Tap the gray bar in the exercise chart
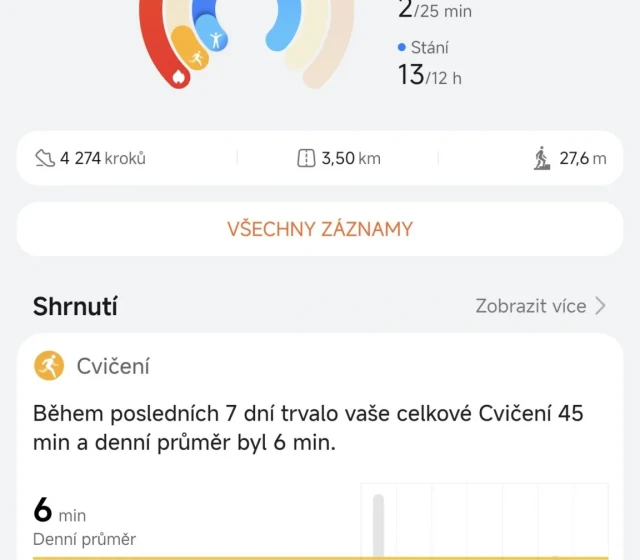 pos(378,525)
